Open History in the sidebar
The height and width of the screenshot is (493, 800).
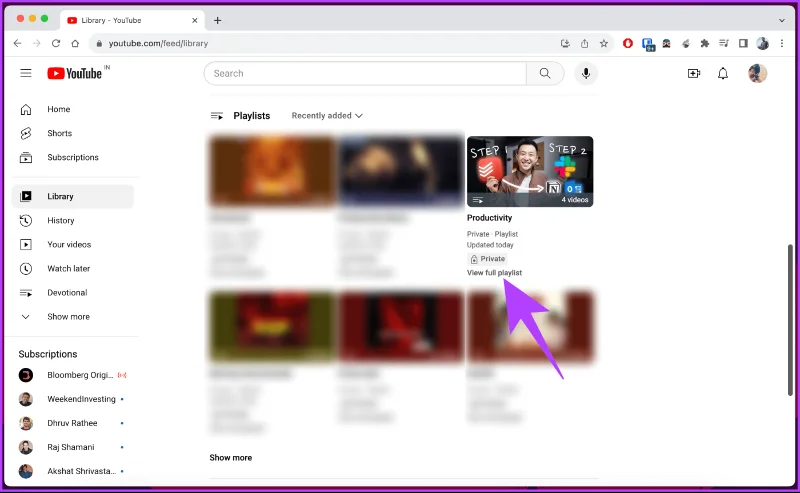(x=73, y=220)
